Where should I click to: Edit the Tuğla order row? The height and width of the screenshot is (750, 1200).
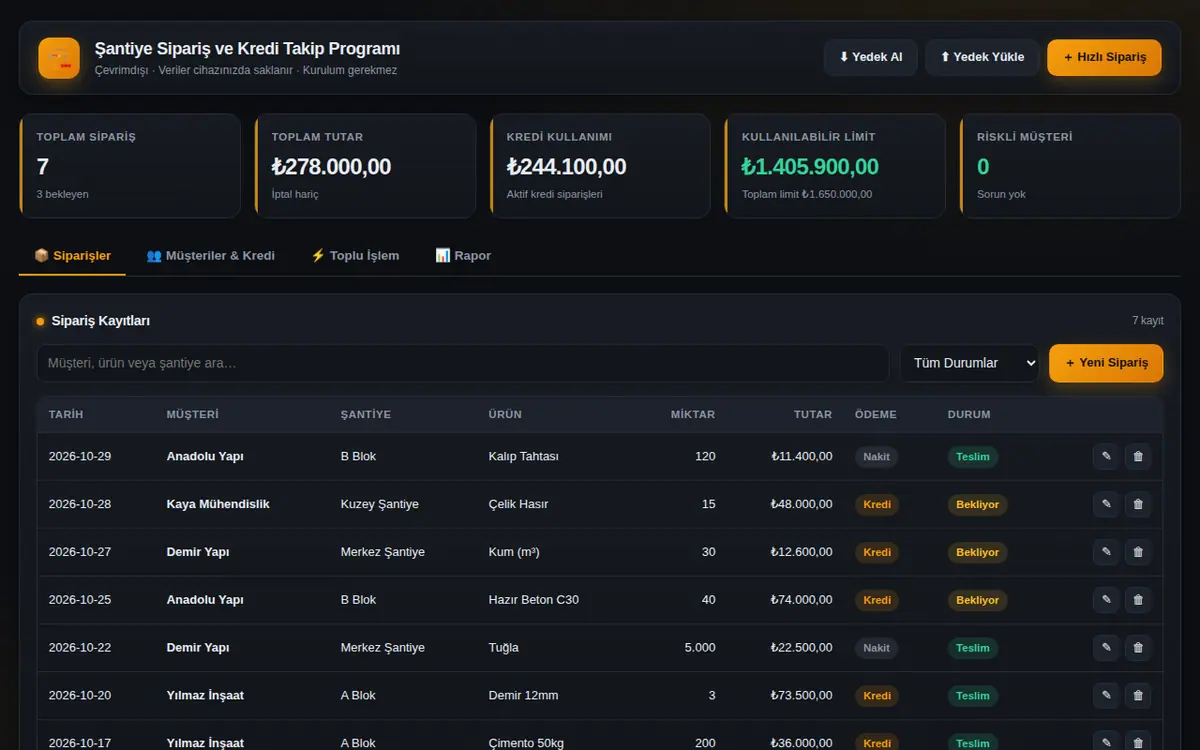point(1106,648)
